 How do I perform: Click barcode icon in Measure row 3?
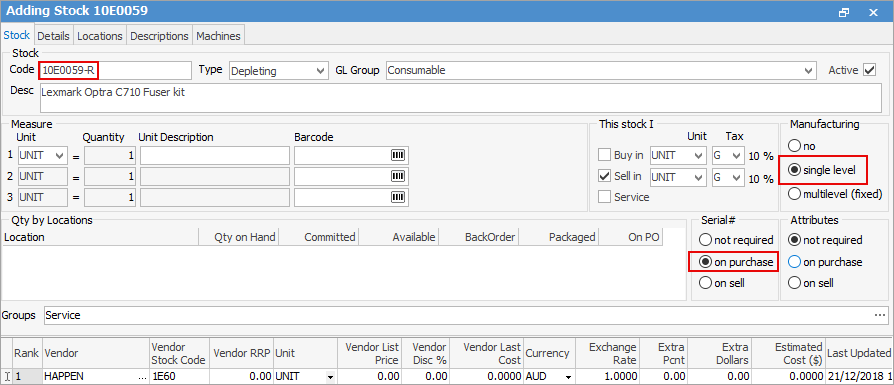click(397, 196)
